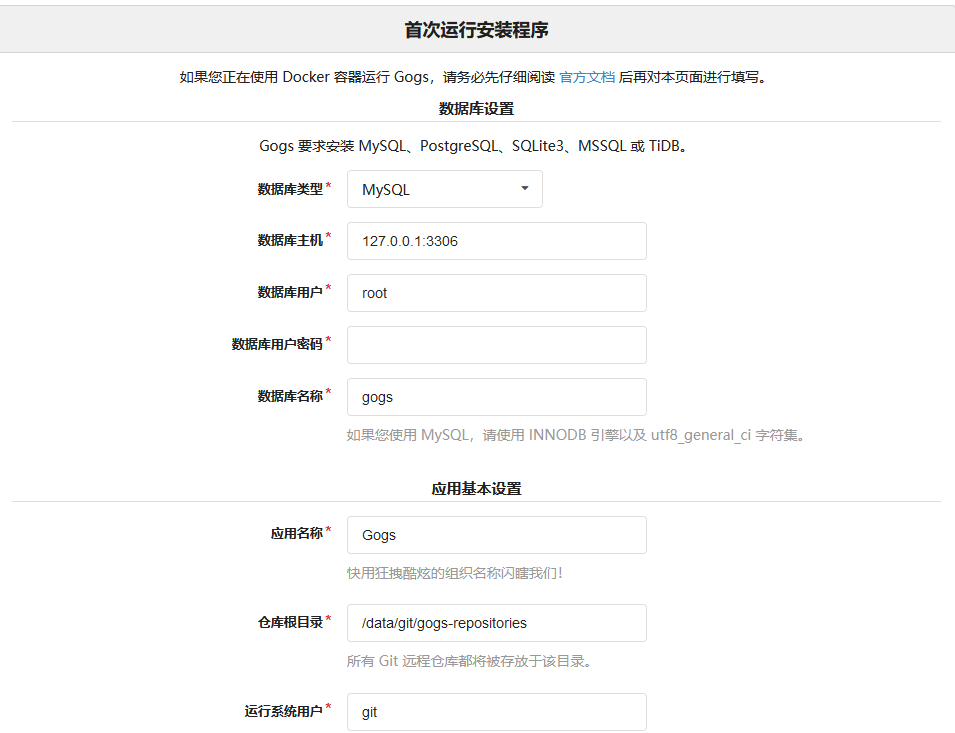Click the 数据库用户 label

[x=290, y=292]
